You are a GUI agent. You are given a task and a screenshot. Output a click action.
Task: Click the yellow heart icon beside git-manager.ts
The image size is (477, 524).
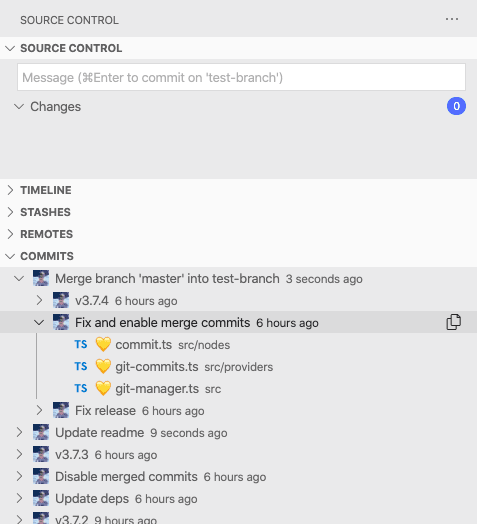point(103,389)
